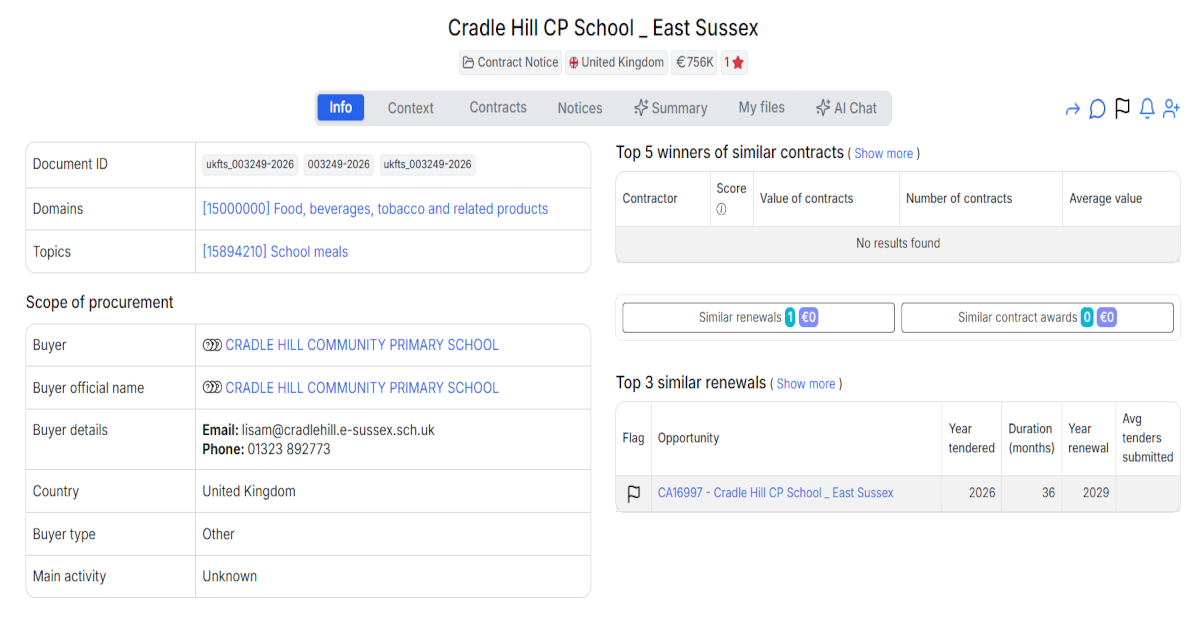Click the flag icon beside the CA16997 renewal
The image size is (1200, 628).
click(633, 492)
